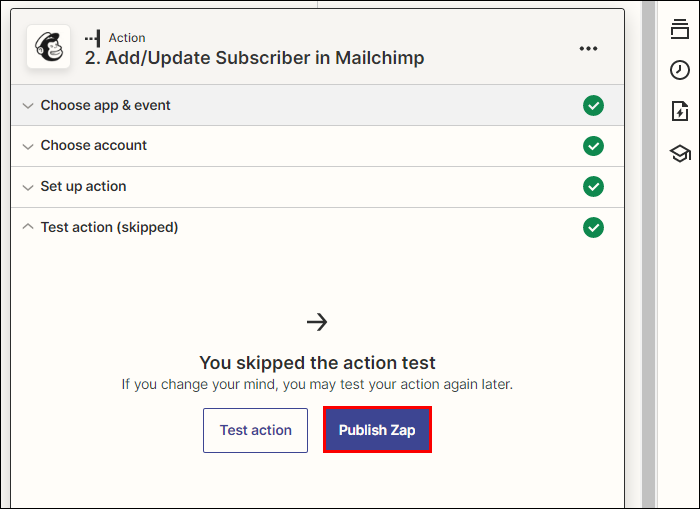Click green checkmark next to Set up action
Viewport: 700px width, 509px height.
pos(593,187)
